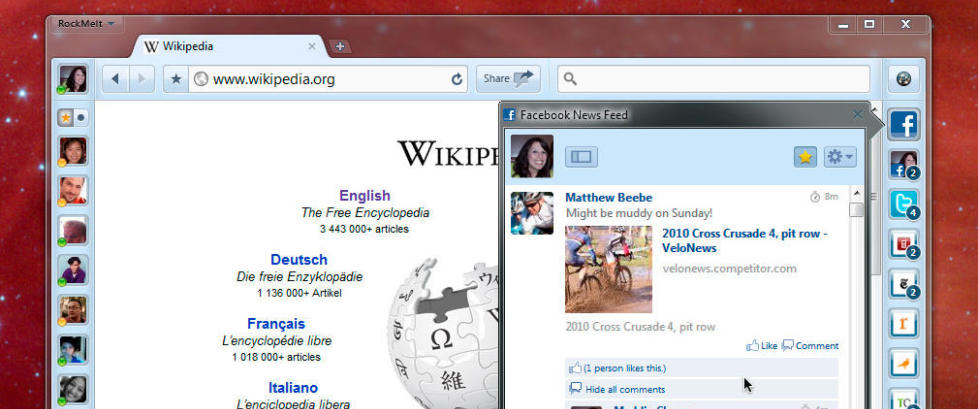
Task: Open the Facebook profile feed with photo
Action: 903,165
